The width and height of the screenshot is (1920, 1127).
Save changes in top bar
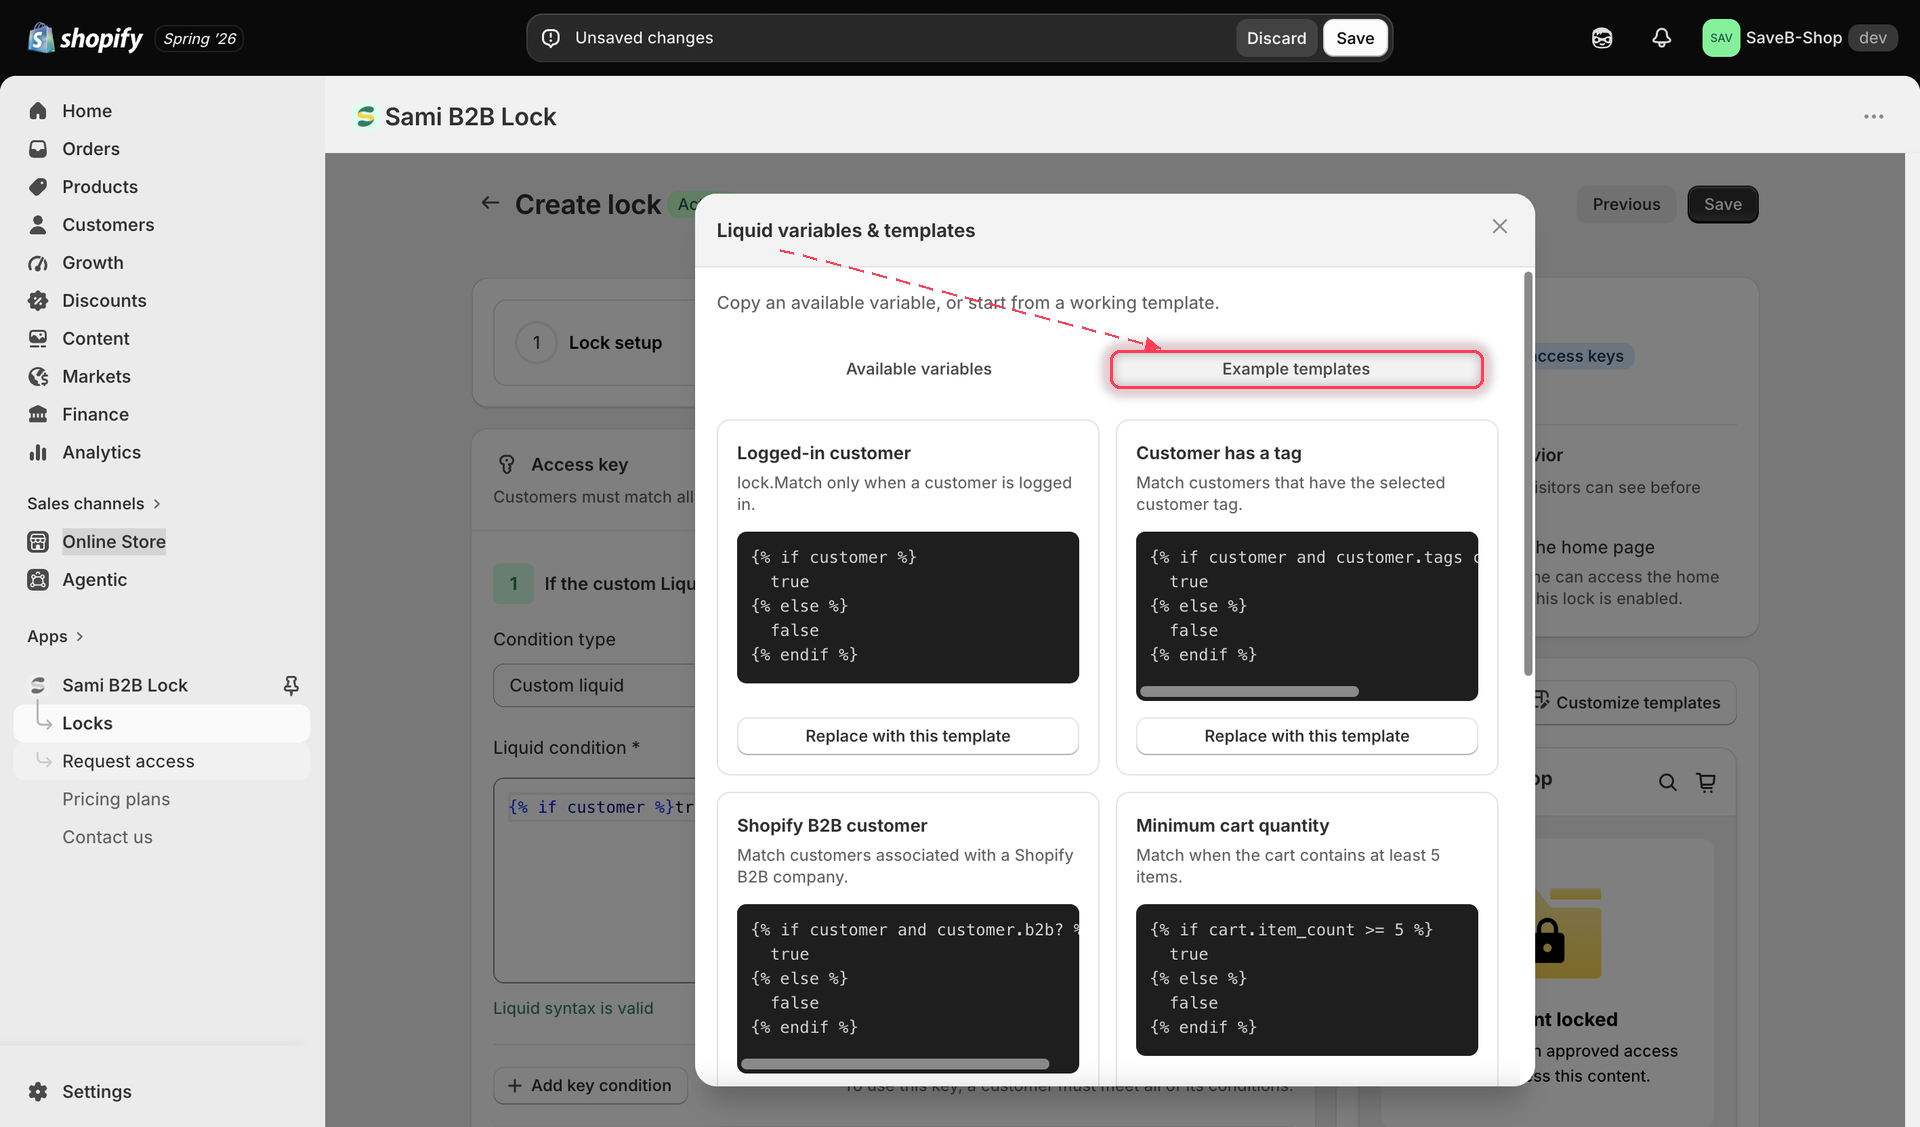coord(1355,38)
